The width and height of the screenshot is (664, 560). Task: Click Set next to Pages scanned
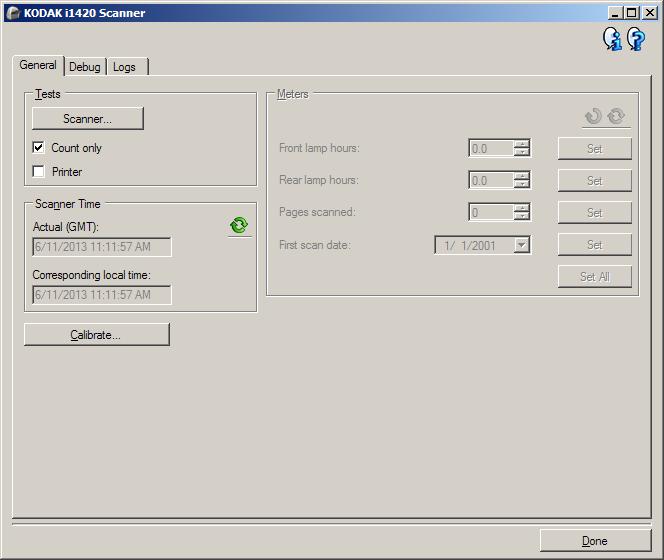click(595, 213)
